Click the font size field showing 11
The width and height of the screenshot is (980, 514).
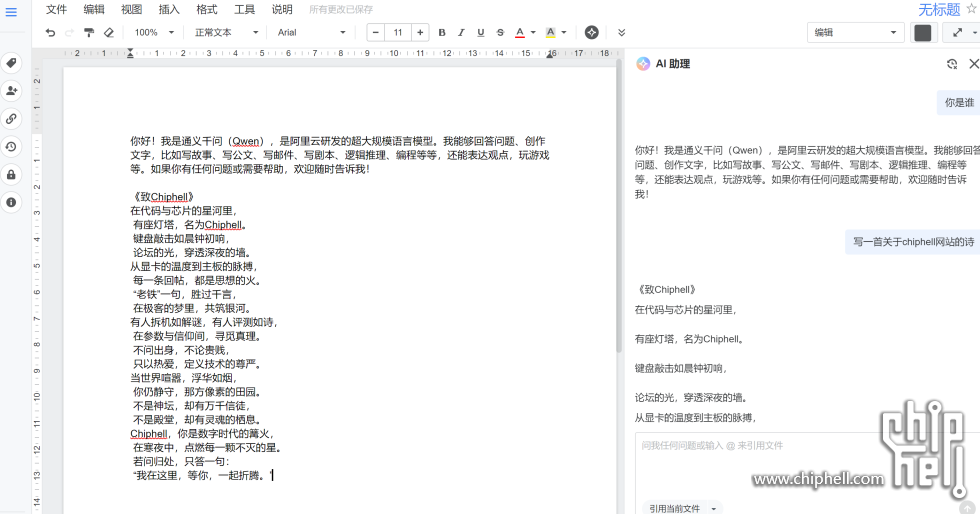pos(398,33)
